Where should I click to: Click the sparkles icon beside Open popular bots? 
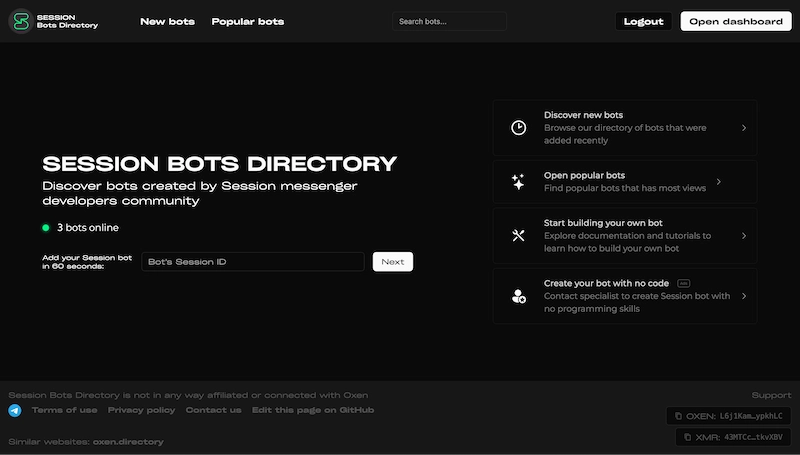pyautogui.click(x=518, y=182)
